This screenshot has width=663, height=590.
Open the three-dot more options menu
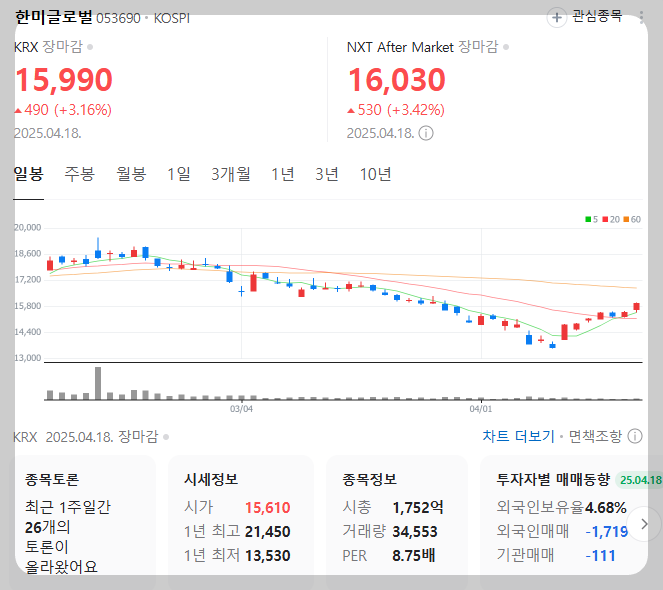642,17
